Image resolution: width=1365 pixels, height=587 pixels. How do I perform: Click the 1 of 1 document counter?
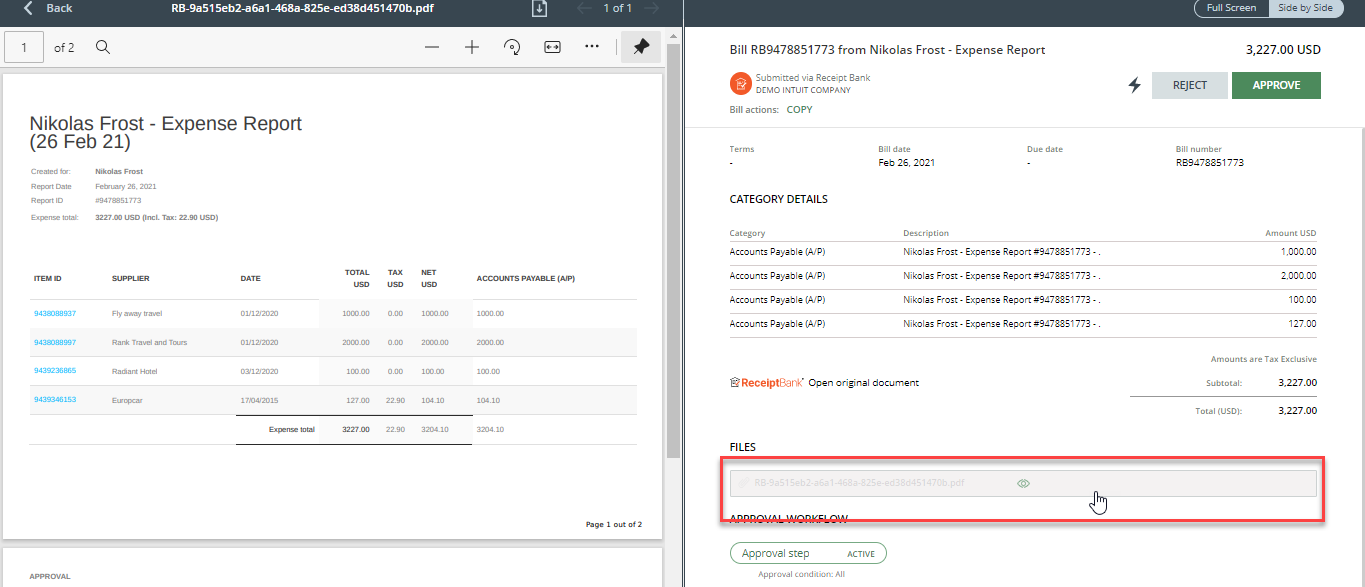617,8
